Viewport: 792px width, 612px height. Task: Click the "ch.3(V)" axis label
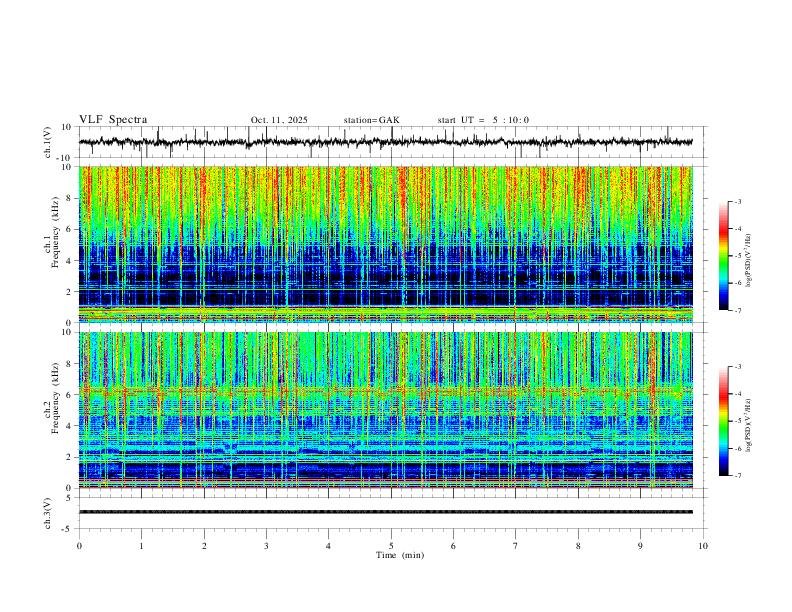tap(47, 514)
